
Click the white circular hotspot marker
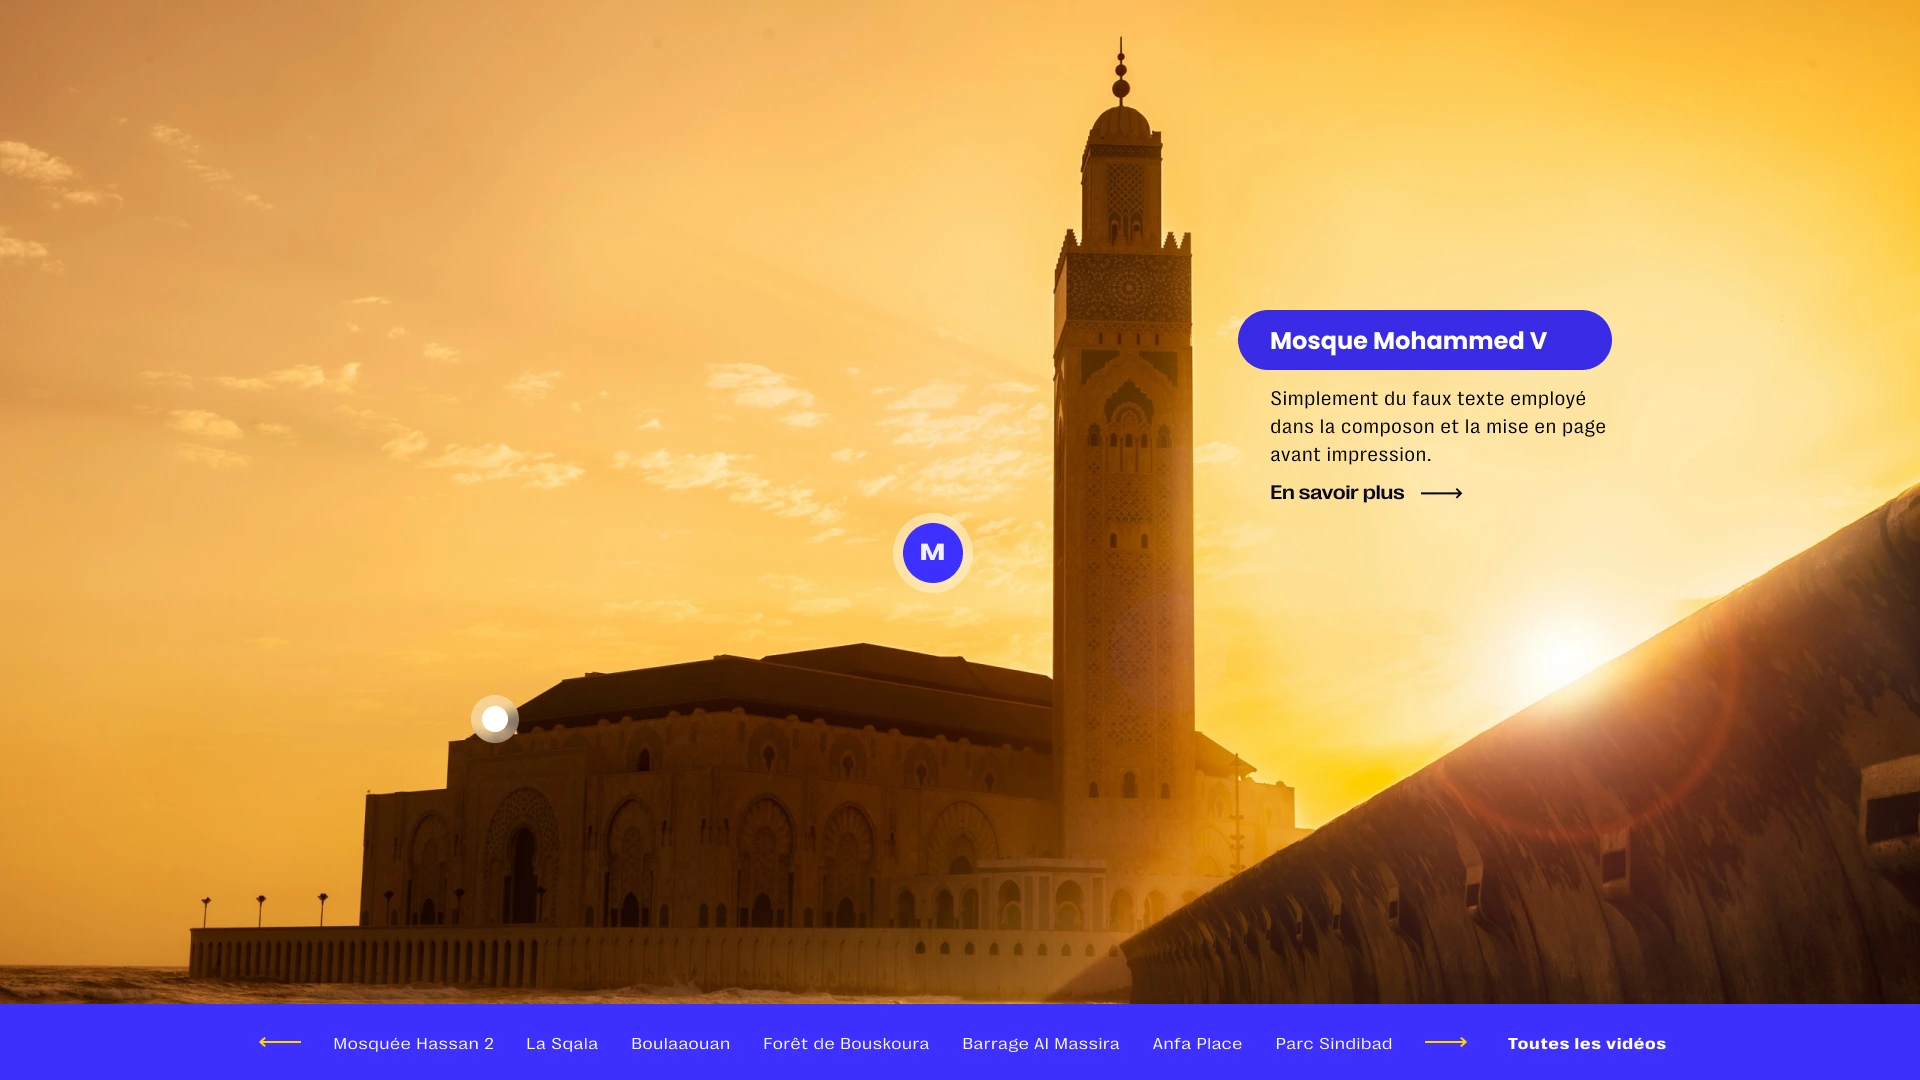point(495,719)
